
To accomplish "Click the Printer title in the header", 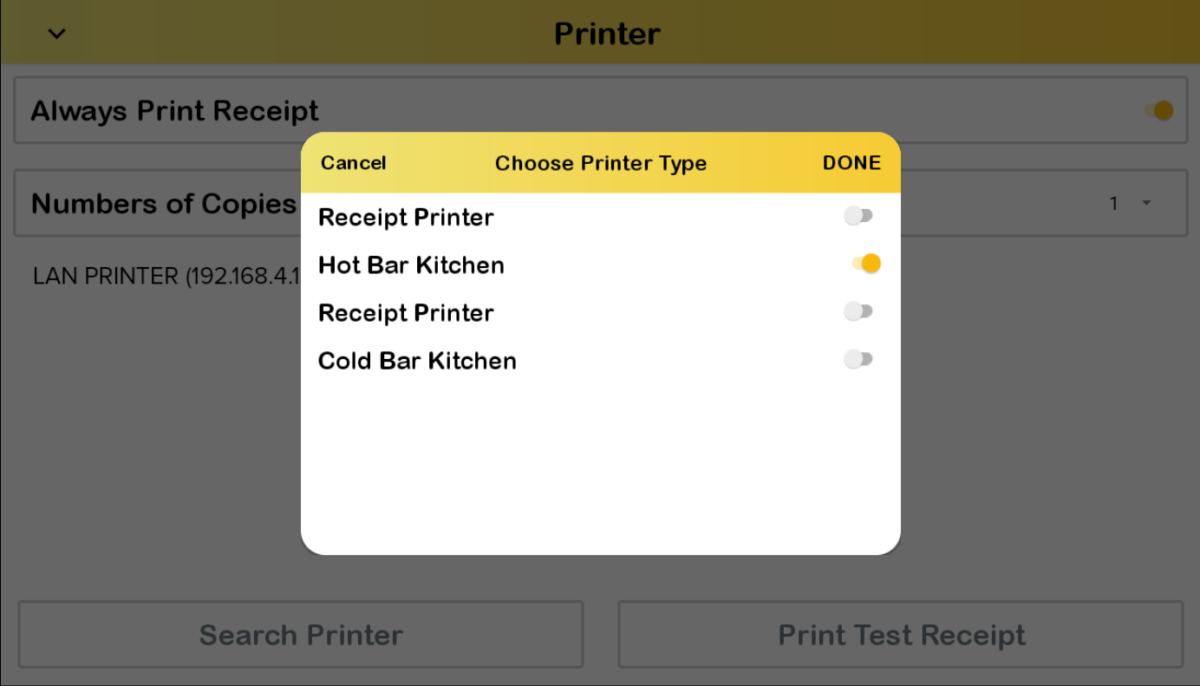I will [606, 33].
